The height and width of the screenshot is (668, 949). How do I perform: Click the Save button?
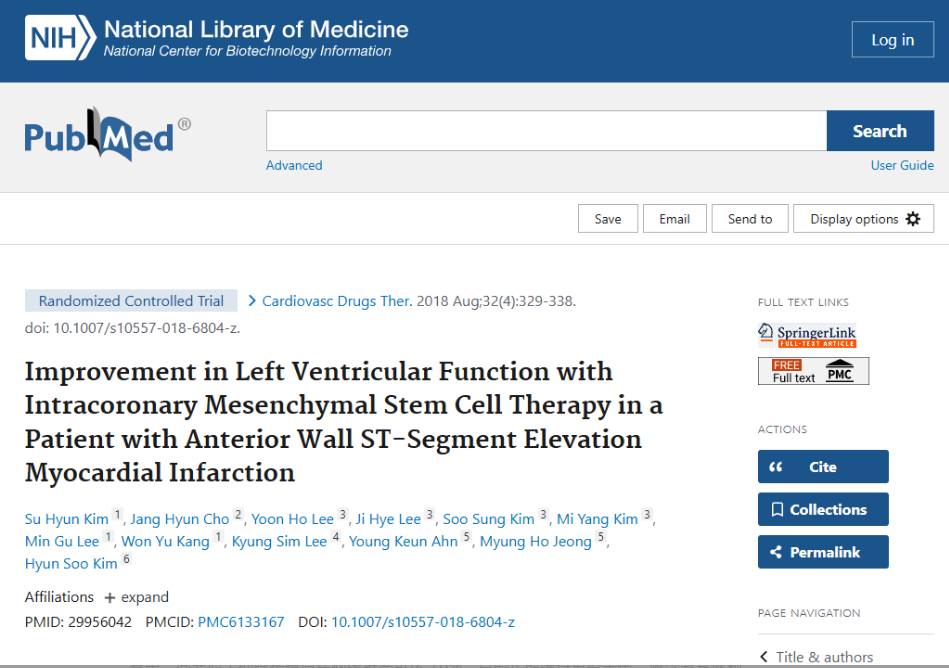click(608, 219)
